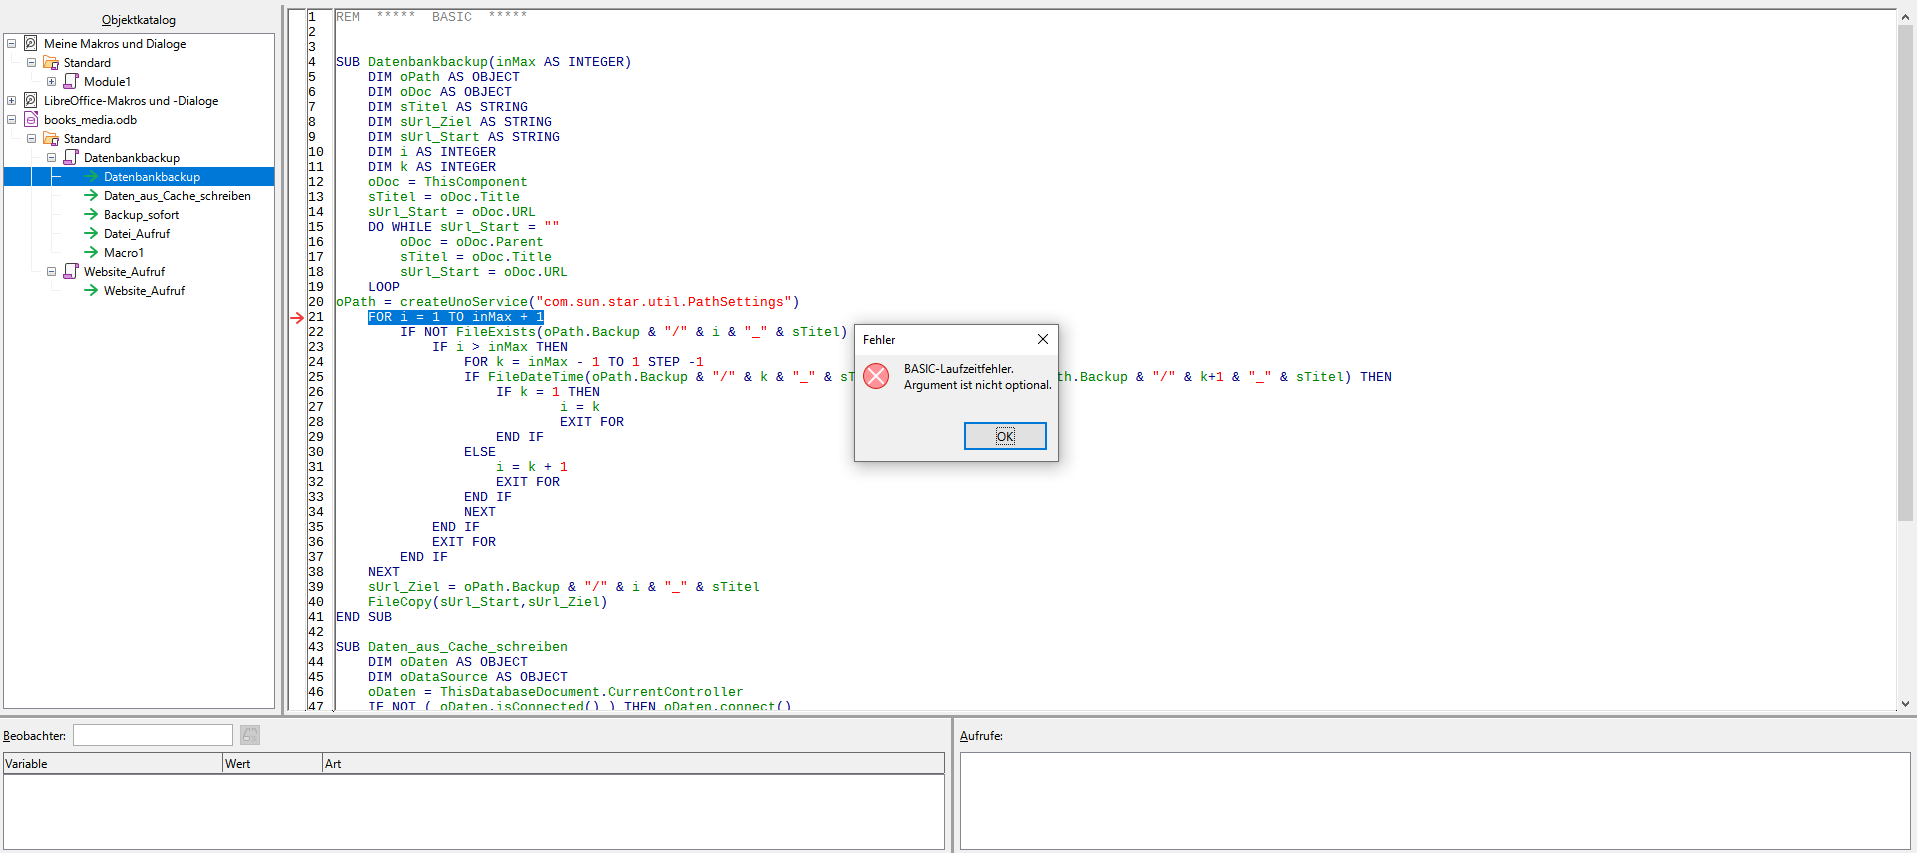
Task: Click 'Argument ist nicht optional.' error message
Action: click(977, 385)
